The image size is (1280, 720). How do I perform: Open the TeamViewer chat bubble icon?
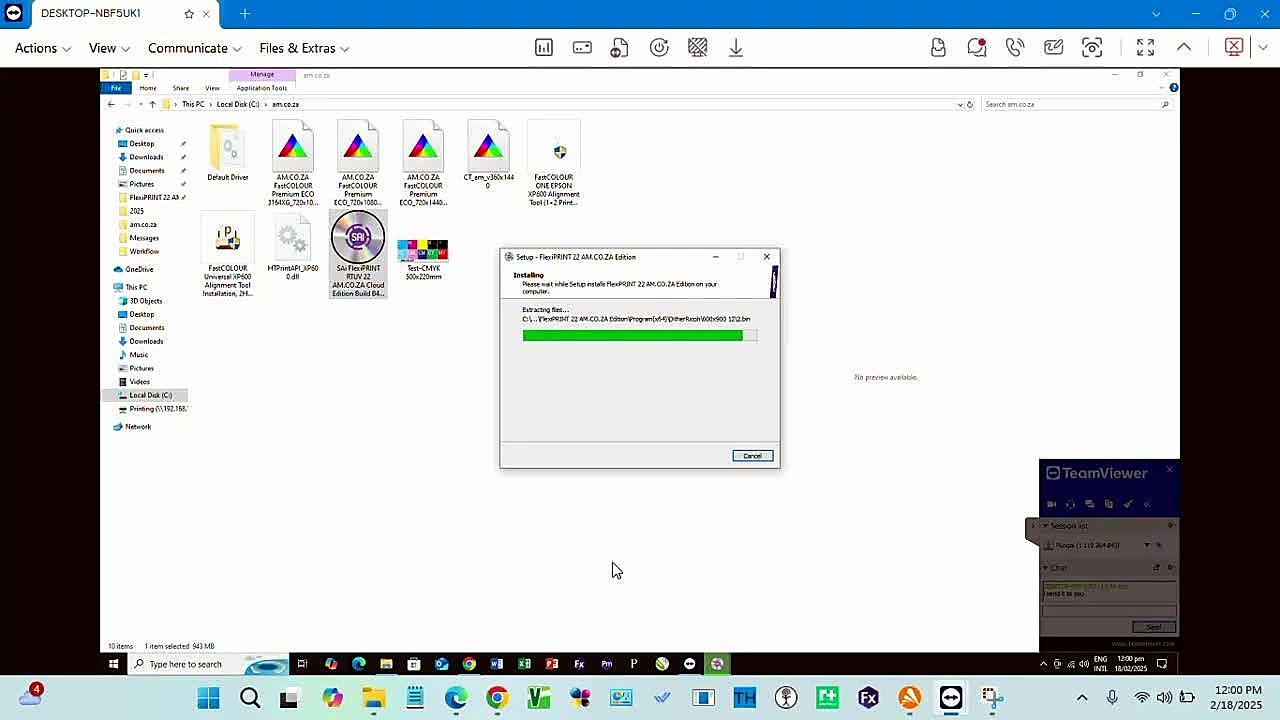click(977, 48)
